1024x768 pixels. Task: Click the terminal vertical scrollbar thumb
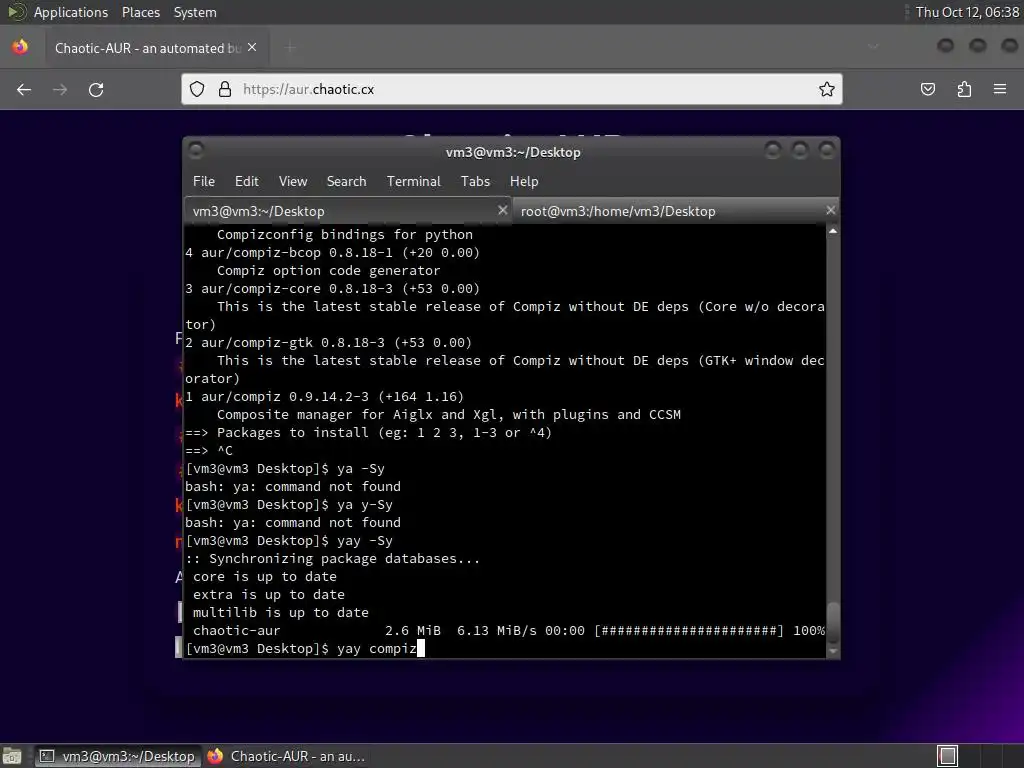pos(833,622)
